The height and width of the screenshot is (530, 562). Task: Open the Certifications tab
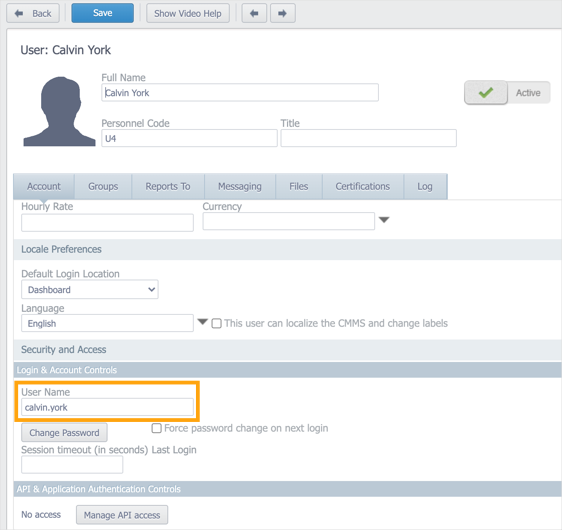coord(363,186)
